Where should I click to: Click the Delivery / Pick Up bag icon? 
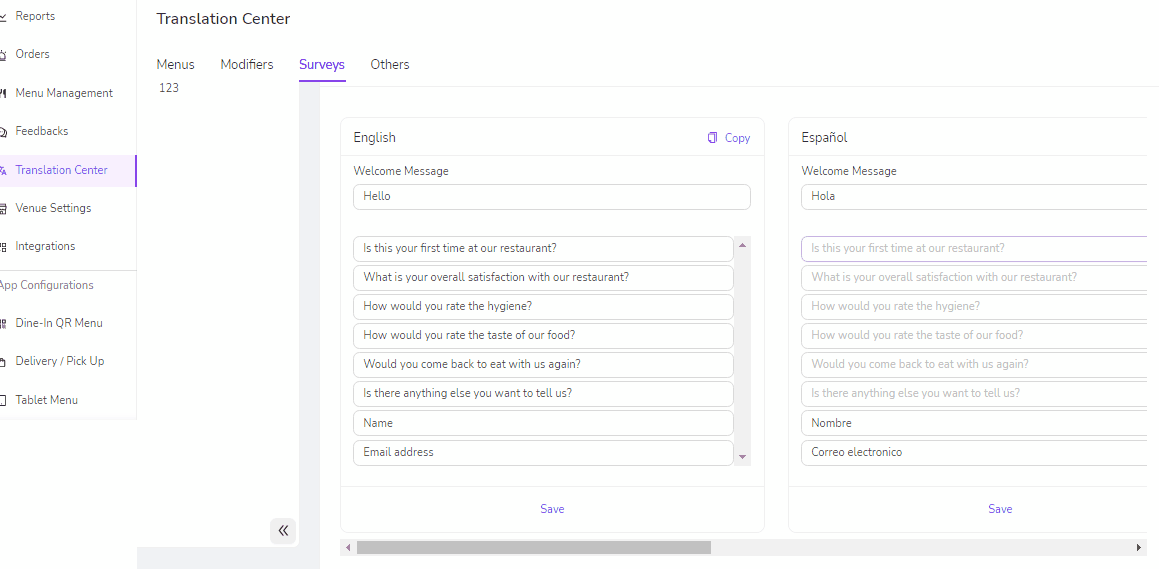point(3,362)
